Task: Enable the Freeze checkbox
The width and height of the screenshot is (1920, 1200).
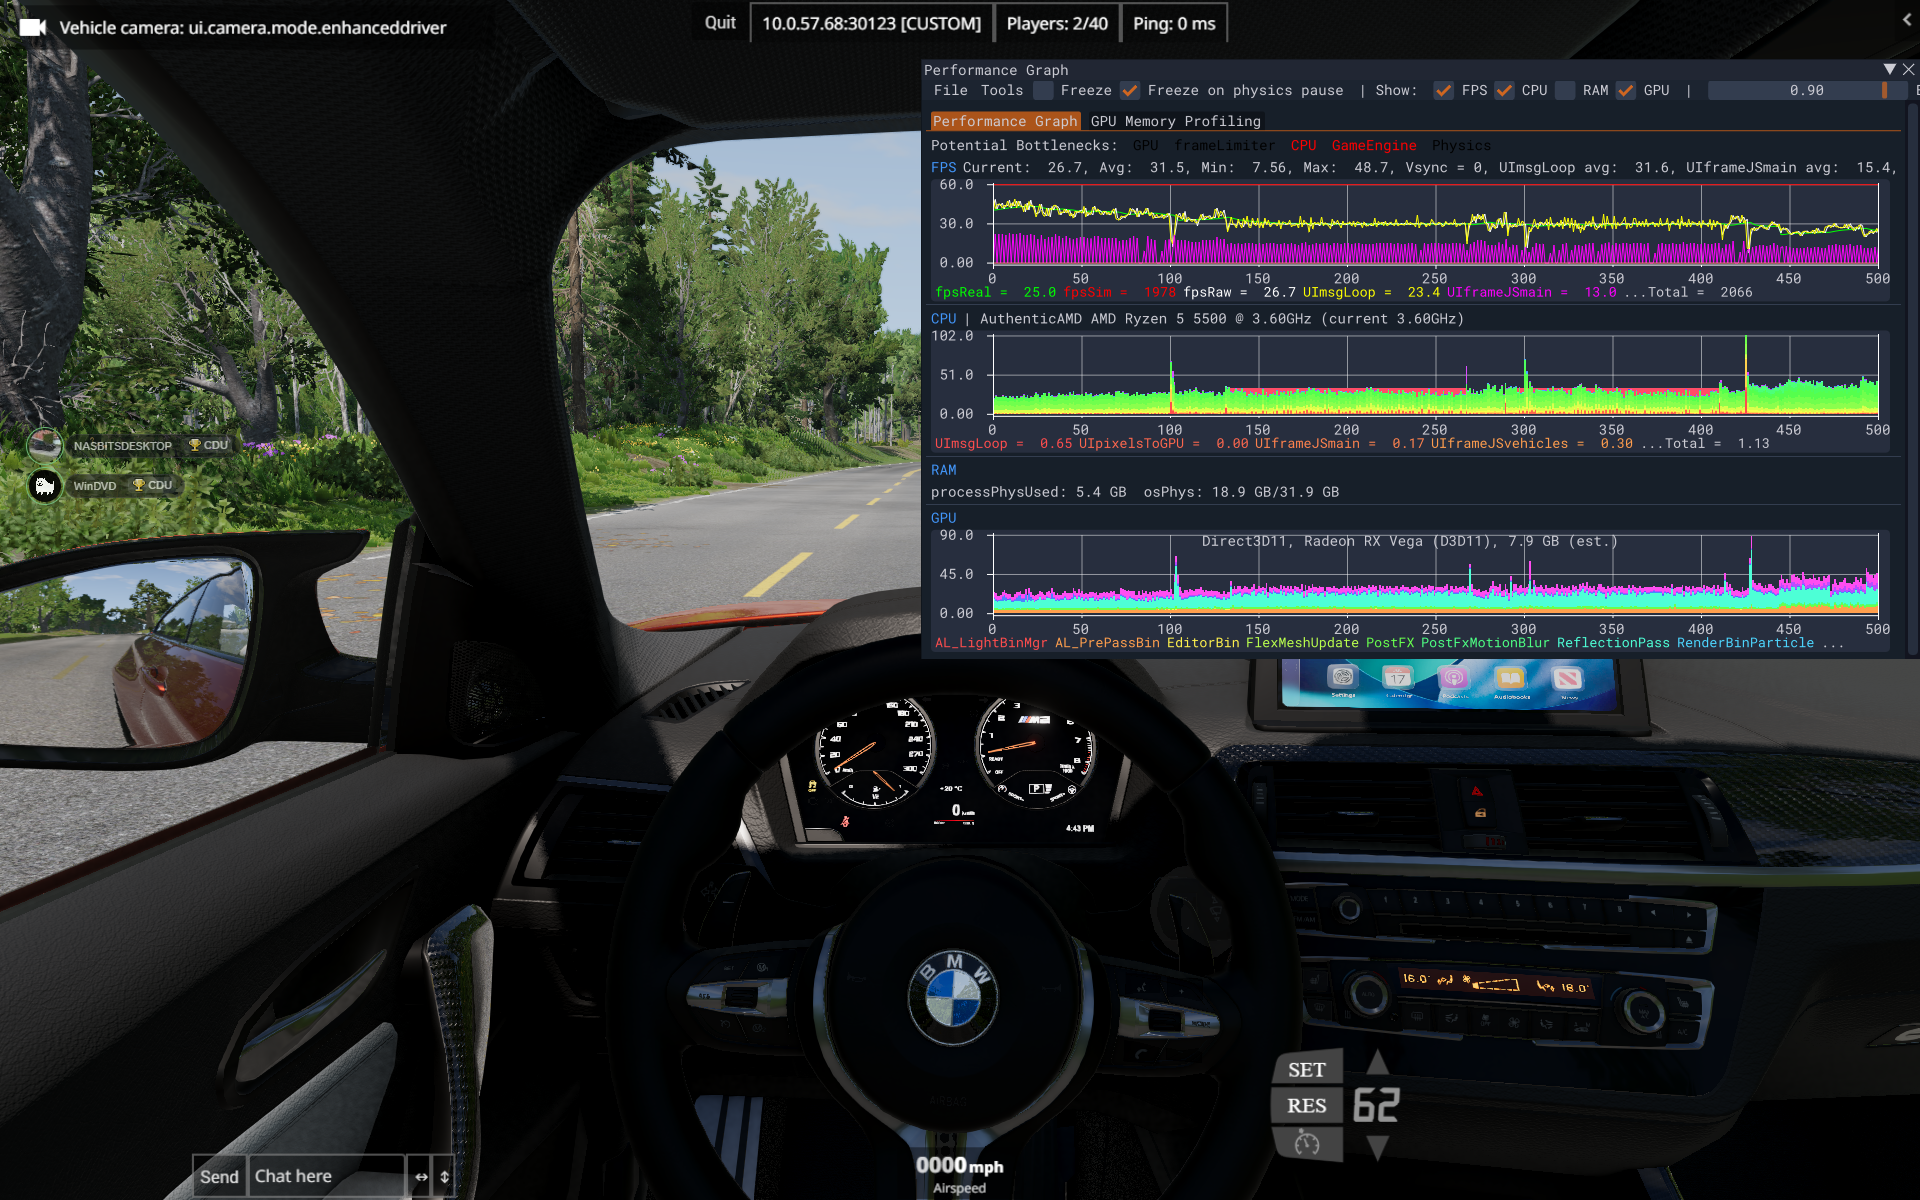Action: pyautogui.click(x=1043, y=91)
